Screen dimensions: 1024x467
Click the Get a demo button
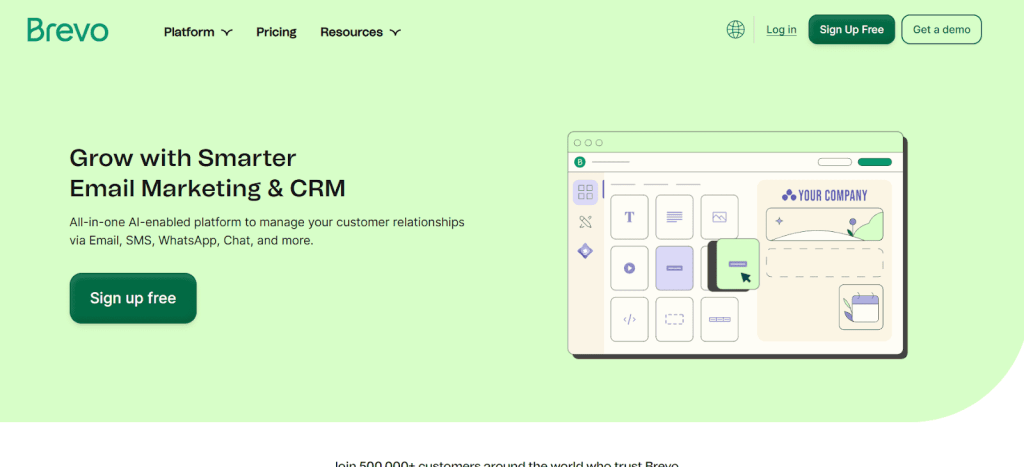941,30
